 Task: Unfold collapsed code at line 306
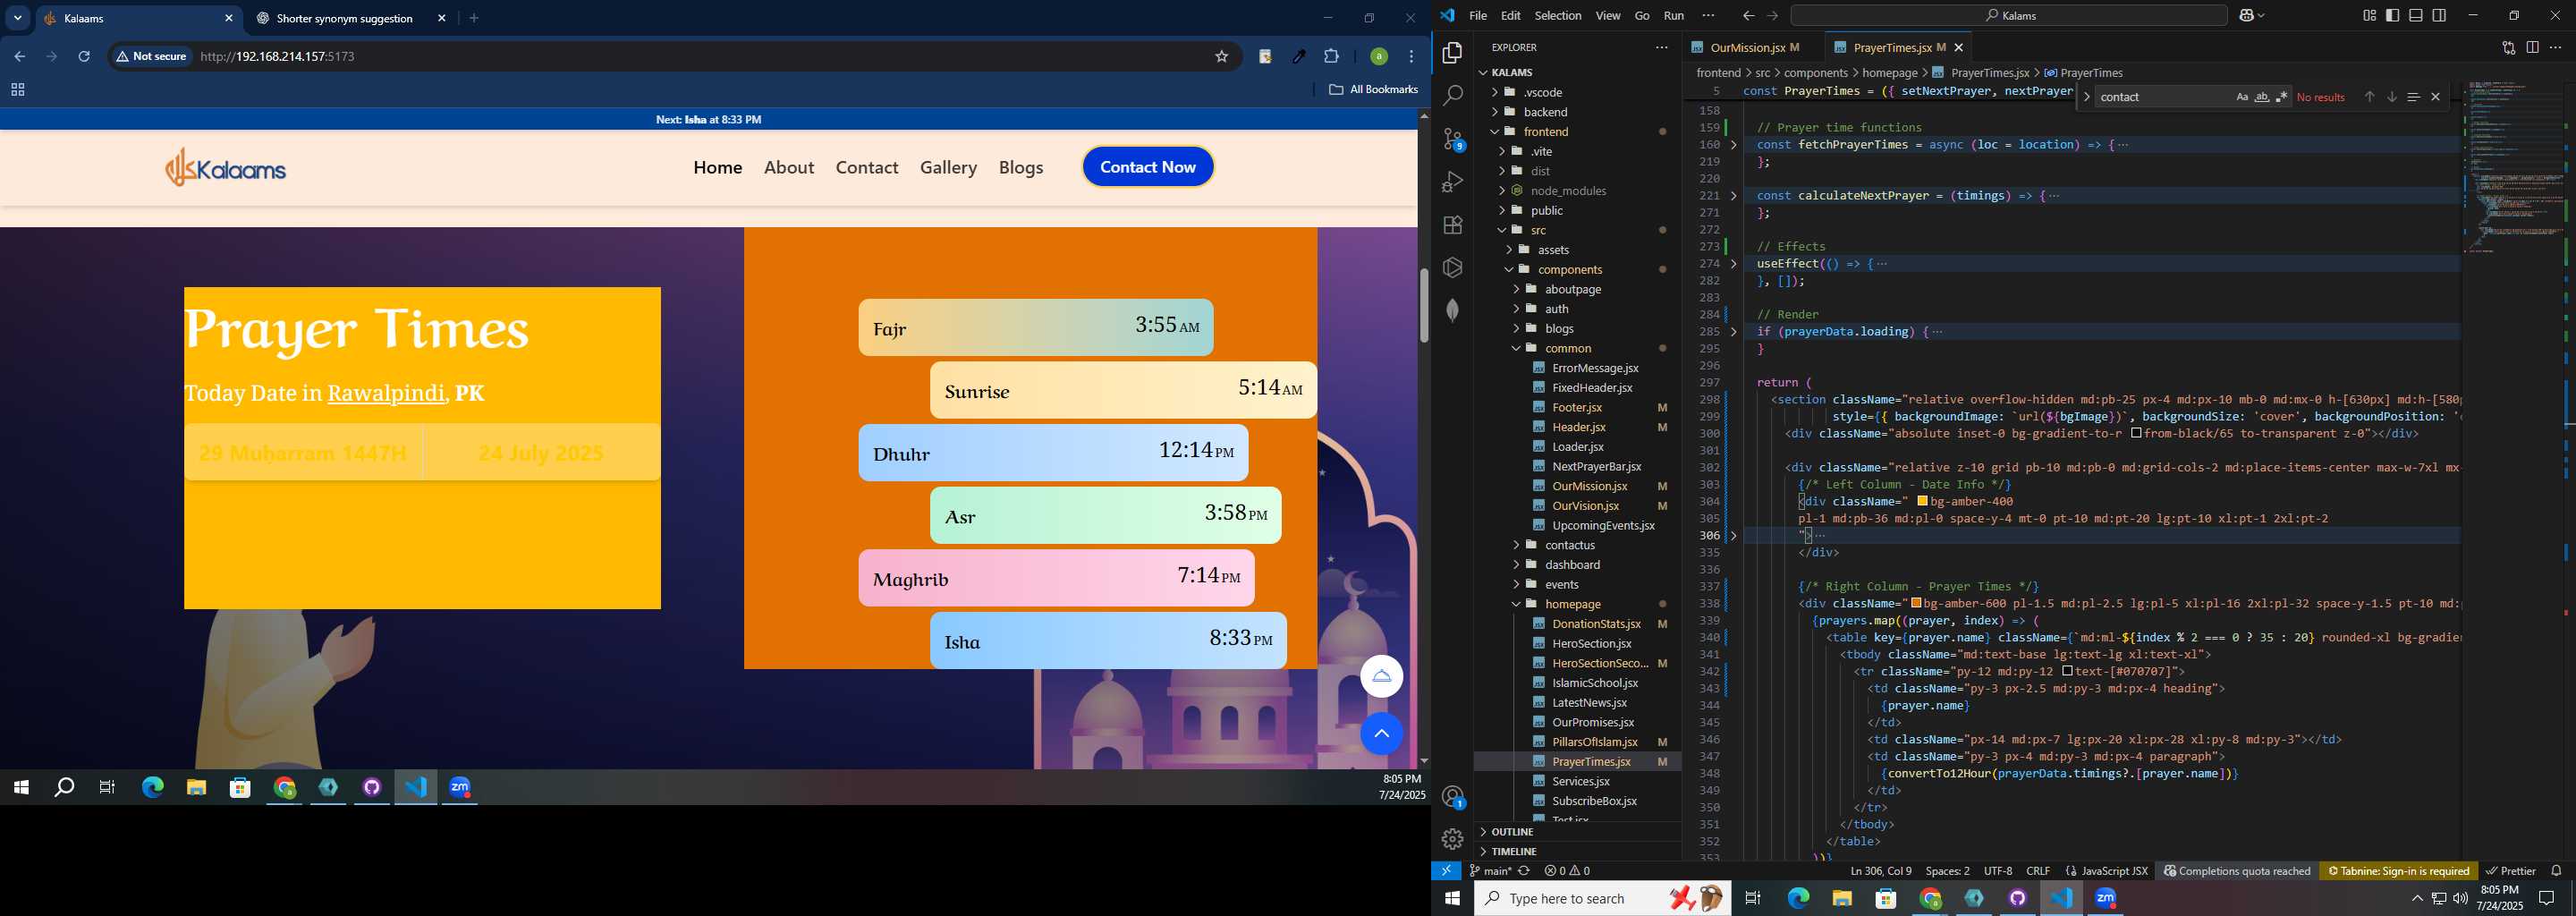click(1733, 536)
